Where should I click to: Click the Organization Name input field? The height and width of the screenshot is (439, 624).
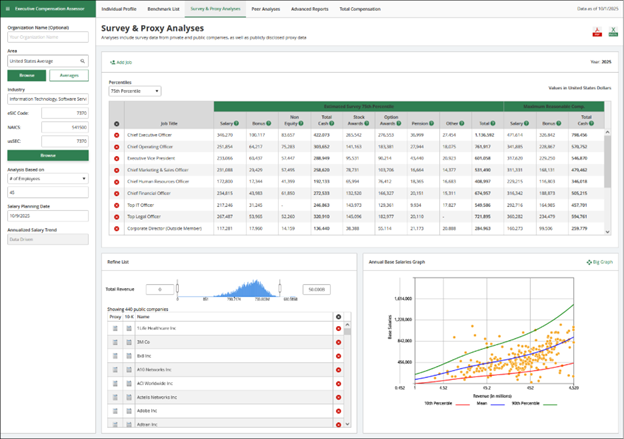(x=47, y=36)
